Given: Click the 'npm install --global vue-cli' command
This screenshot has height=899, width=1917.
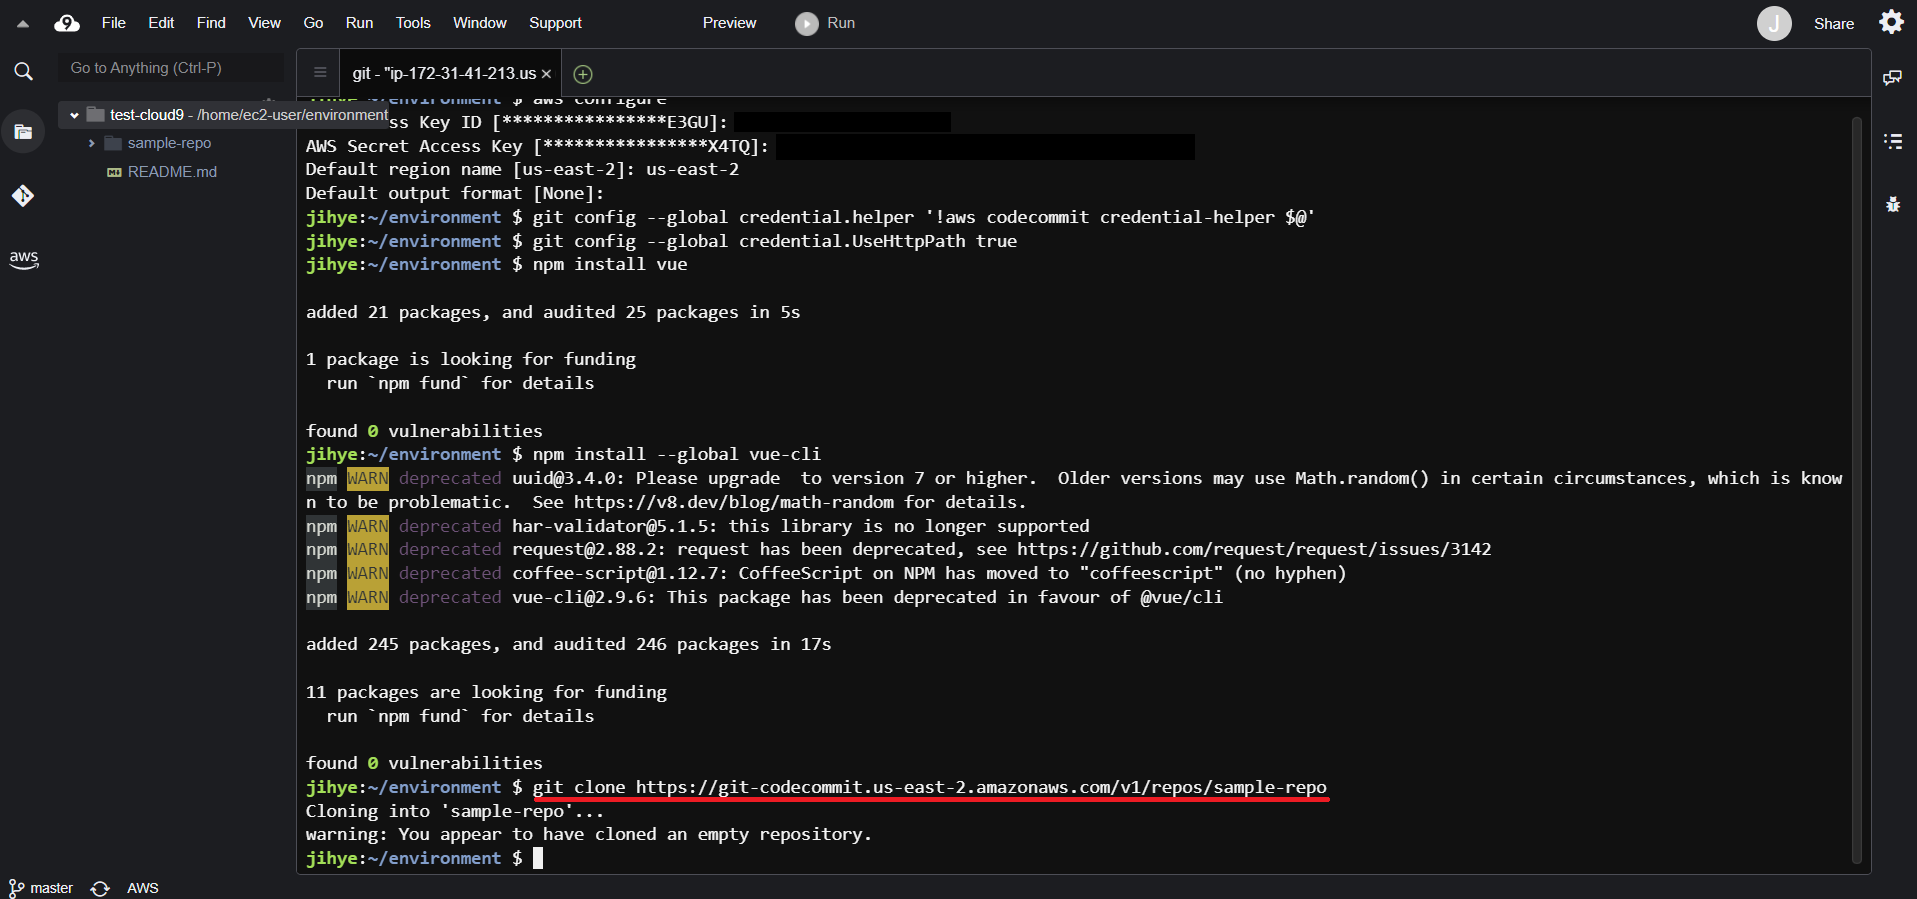Looking at the screenshot, I should (676, 455).
